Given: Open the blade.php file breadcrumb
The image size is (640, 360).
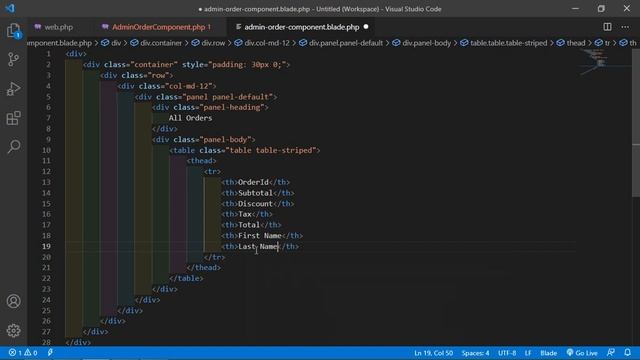Looking at the screenshot, I should click(60, 43).
